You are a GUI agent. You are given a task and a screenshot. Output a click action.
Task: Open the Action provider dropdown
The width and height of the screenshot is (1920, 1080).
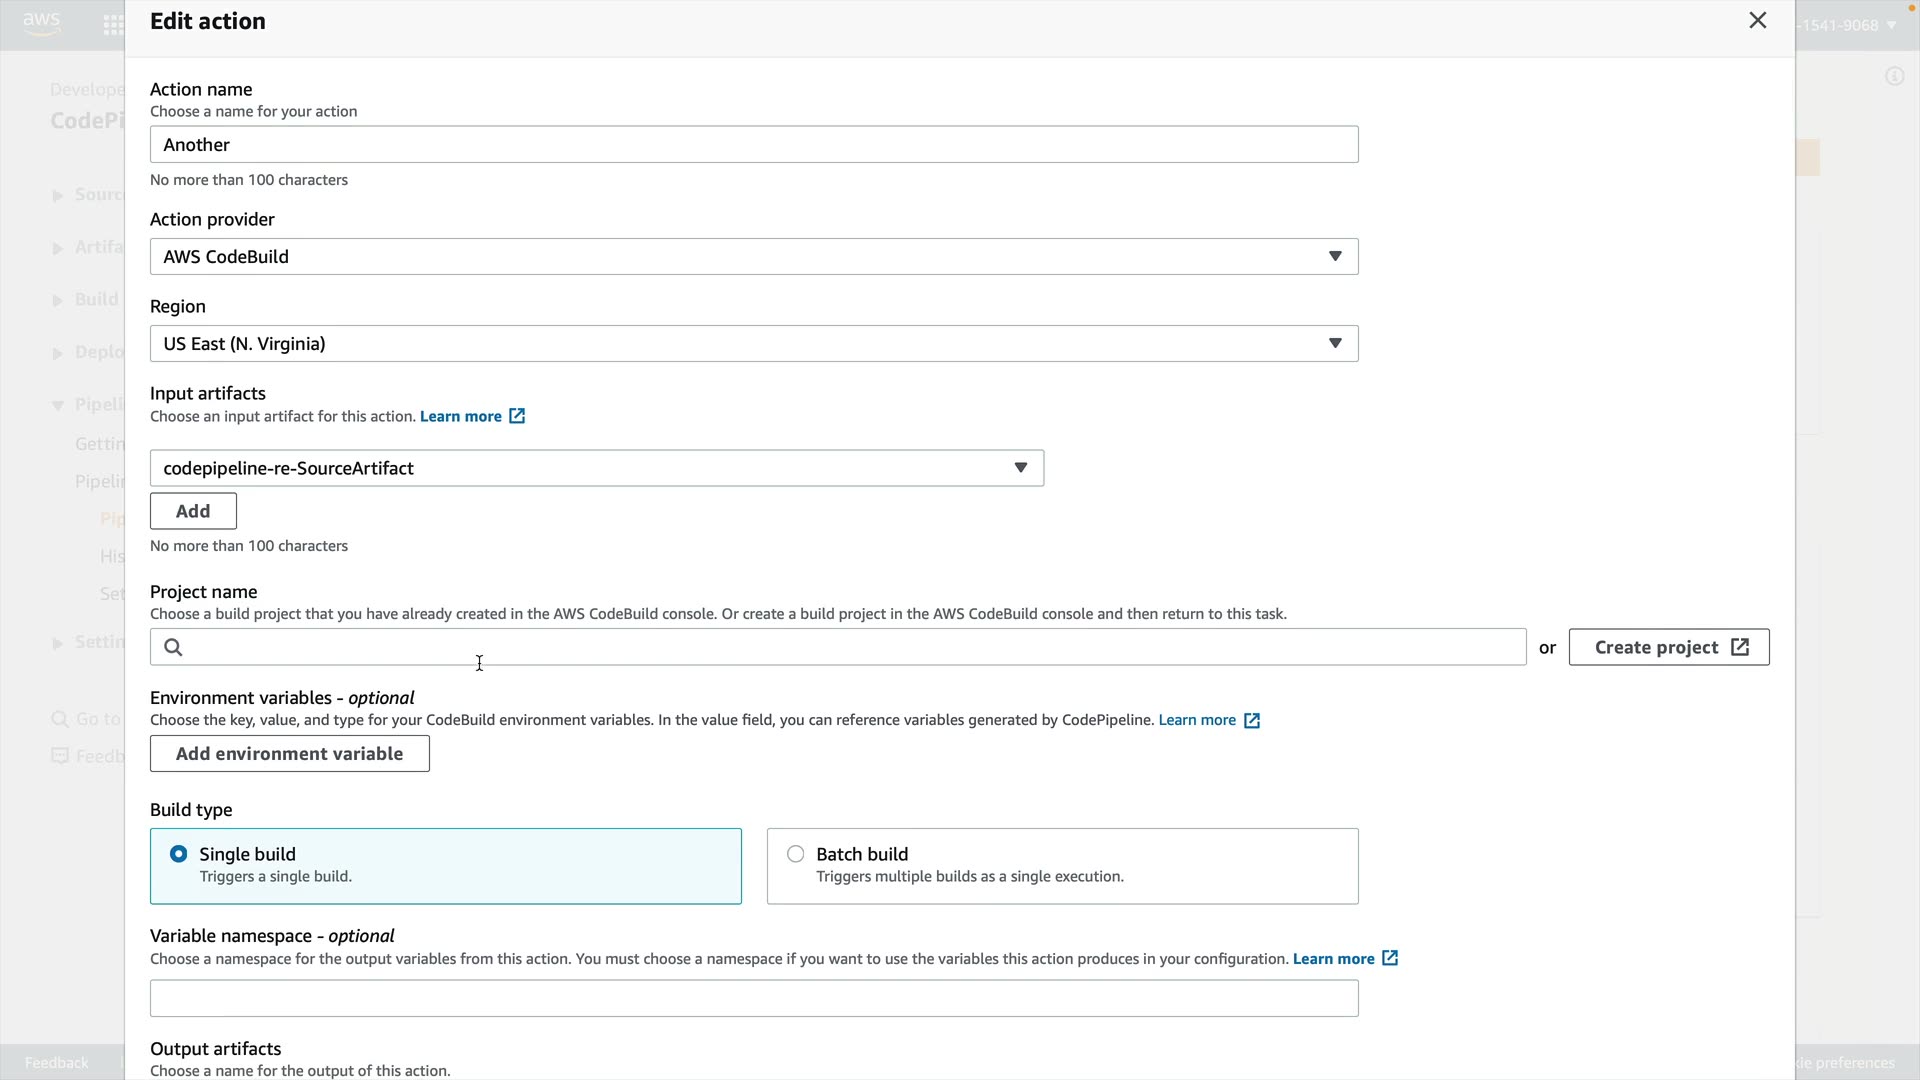coord(753,257)
